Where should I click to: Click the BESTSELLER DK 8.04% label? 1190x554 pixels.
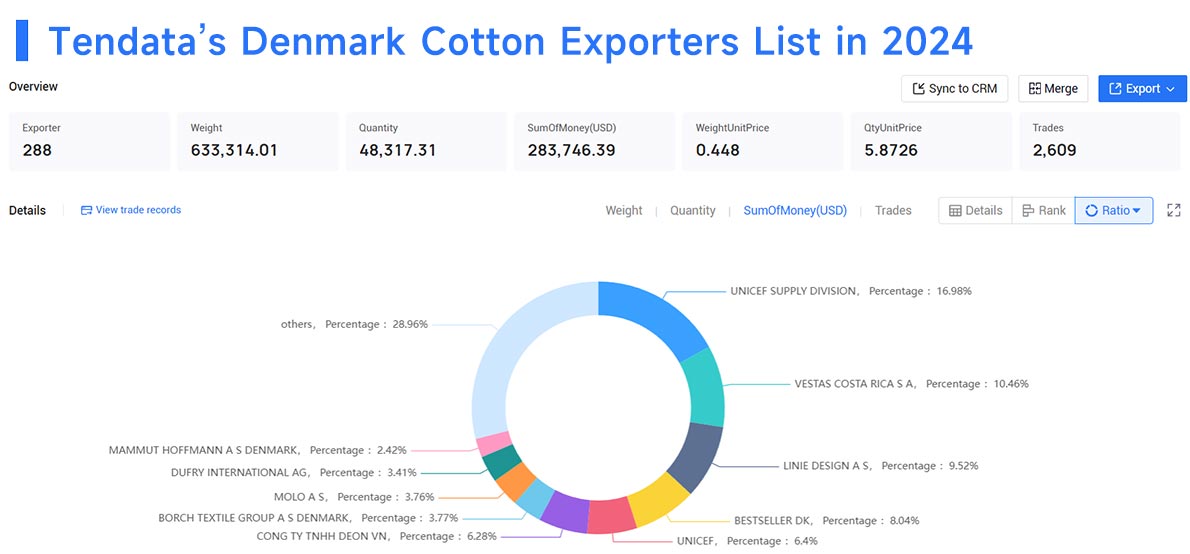point(826,521)
